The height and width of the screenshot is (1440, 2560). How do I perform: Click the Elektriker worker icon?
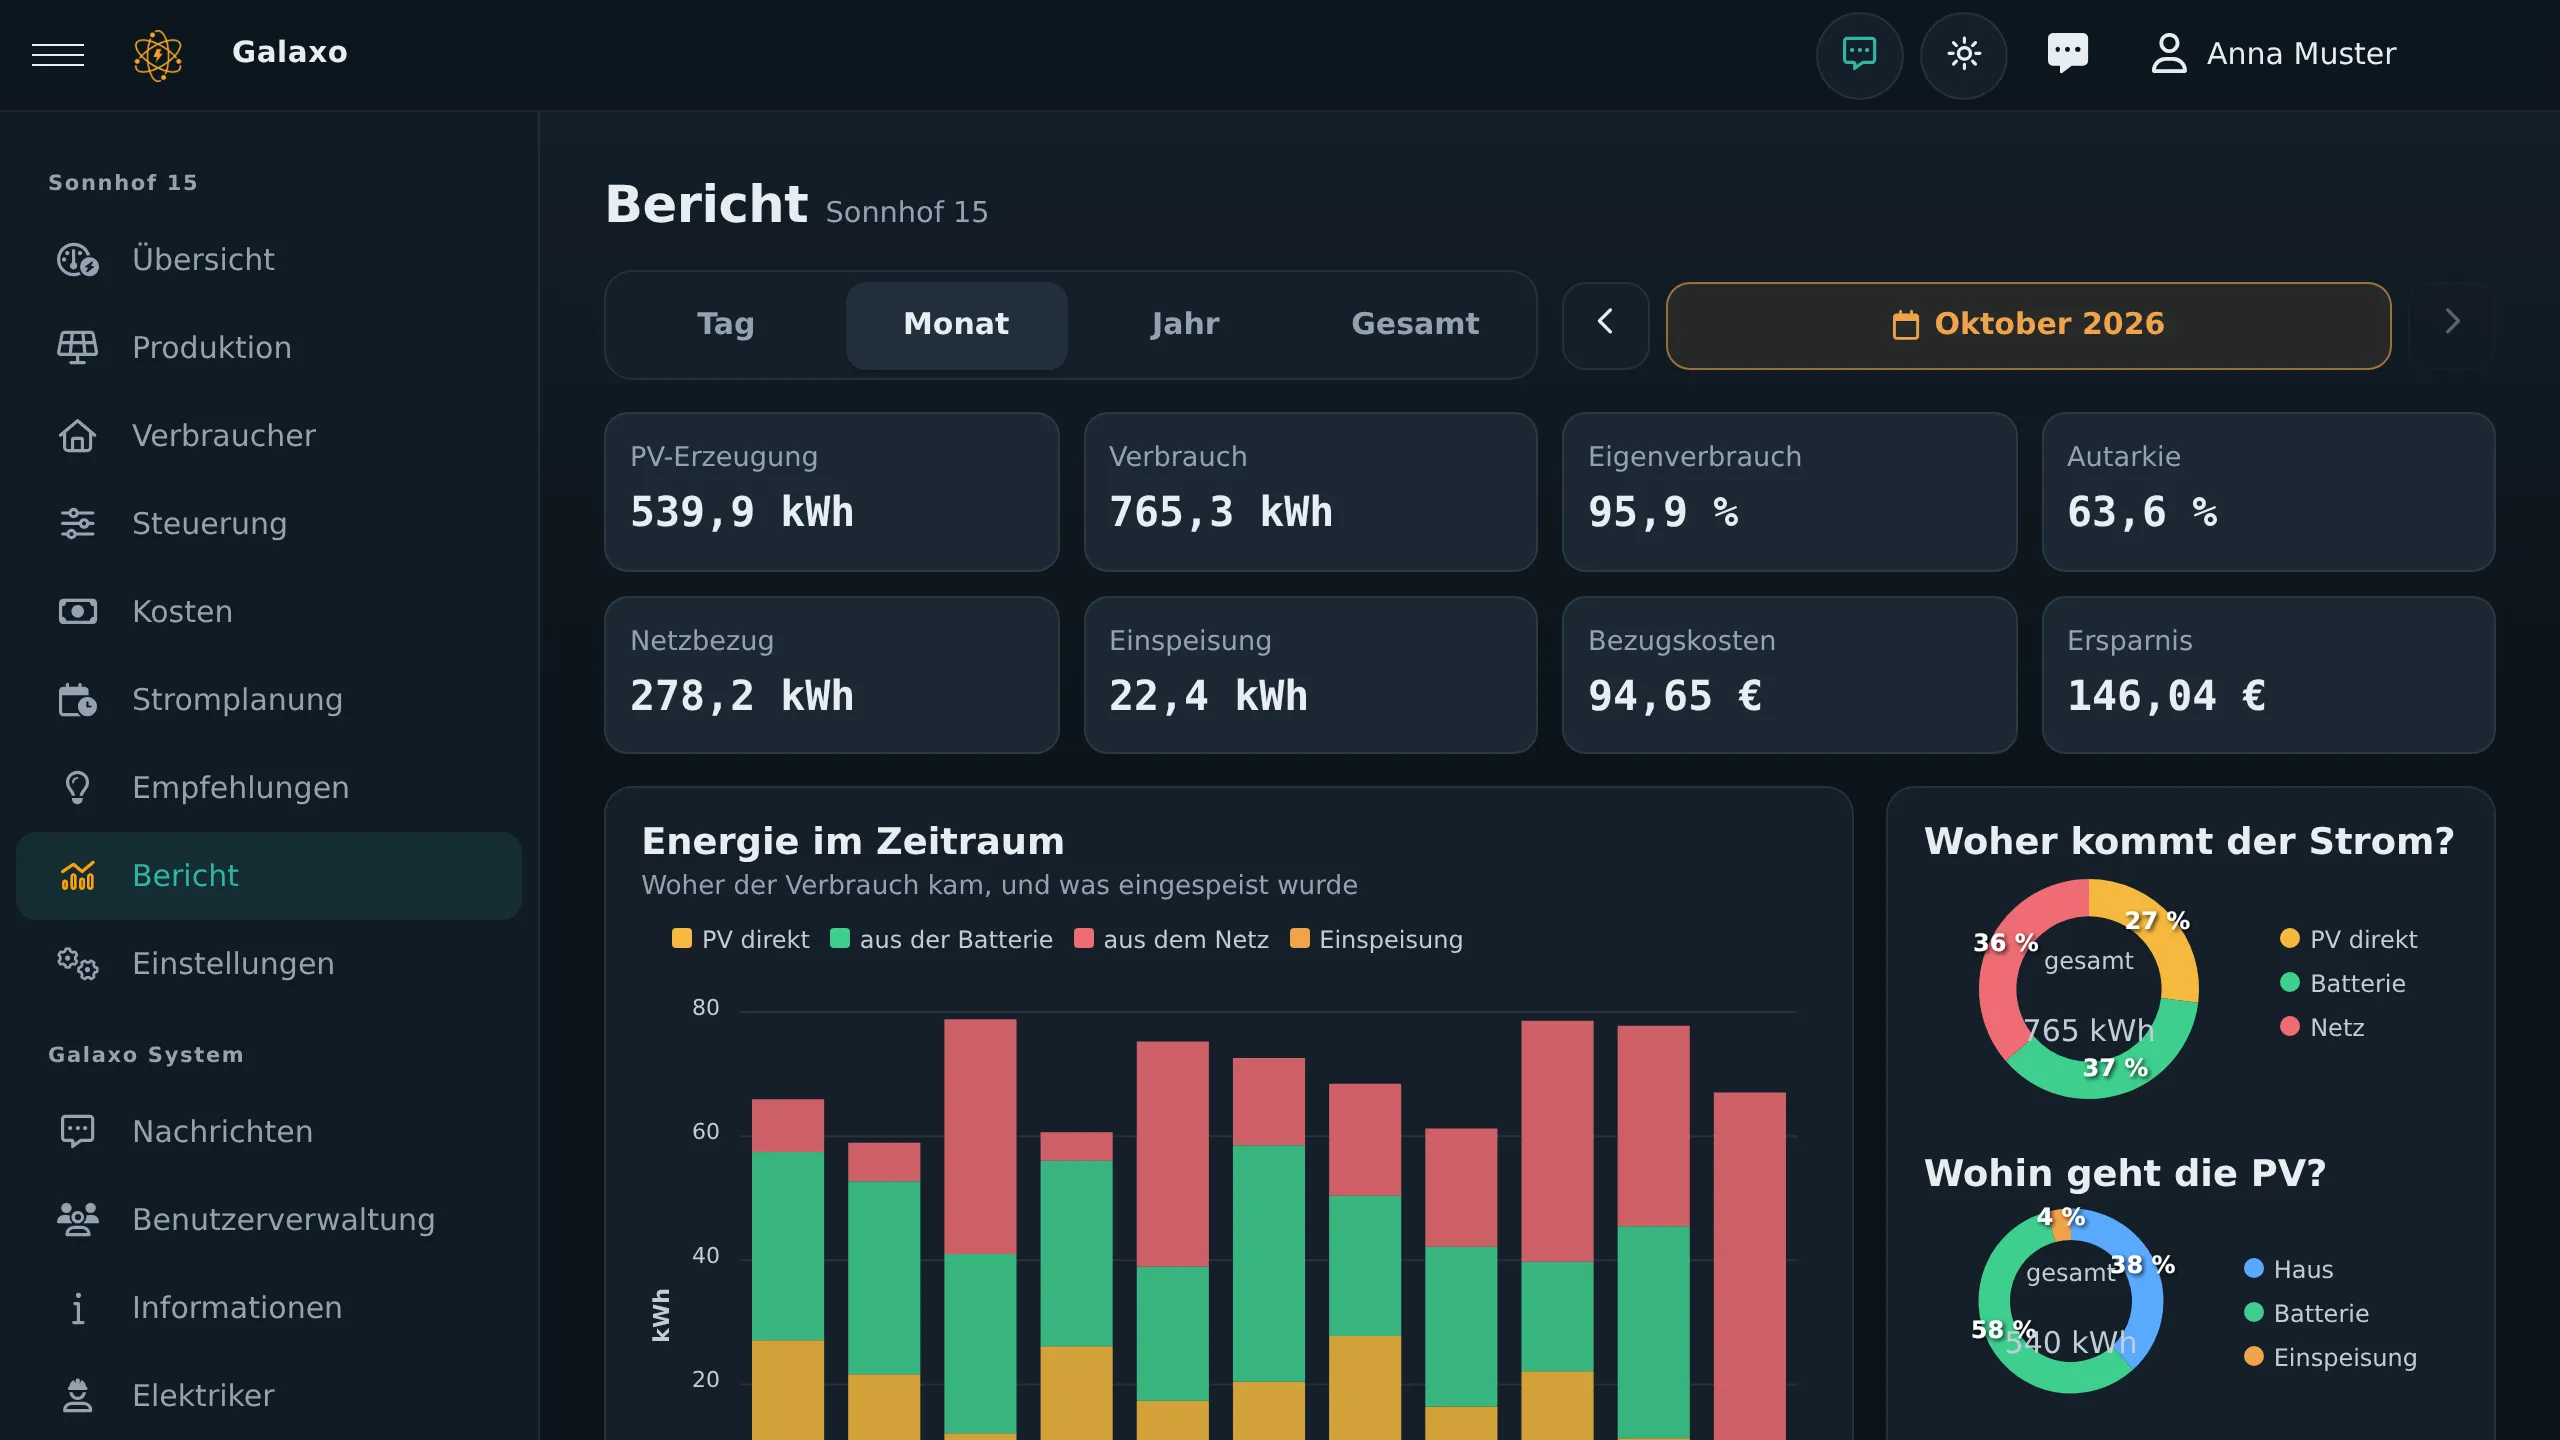pos(78,1396)
